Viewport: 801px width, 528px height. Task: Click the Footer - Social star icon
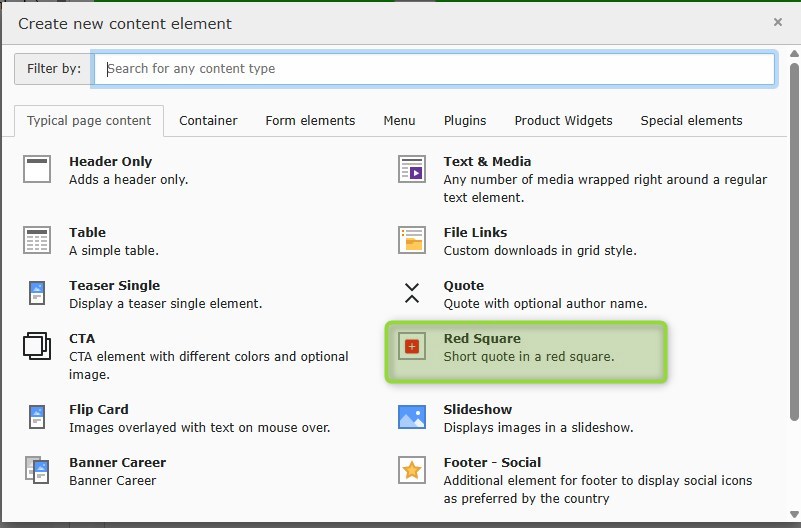(x=412, y=470)
